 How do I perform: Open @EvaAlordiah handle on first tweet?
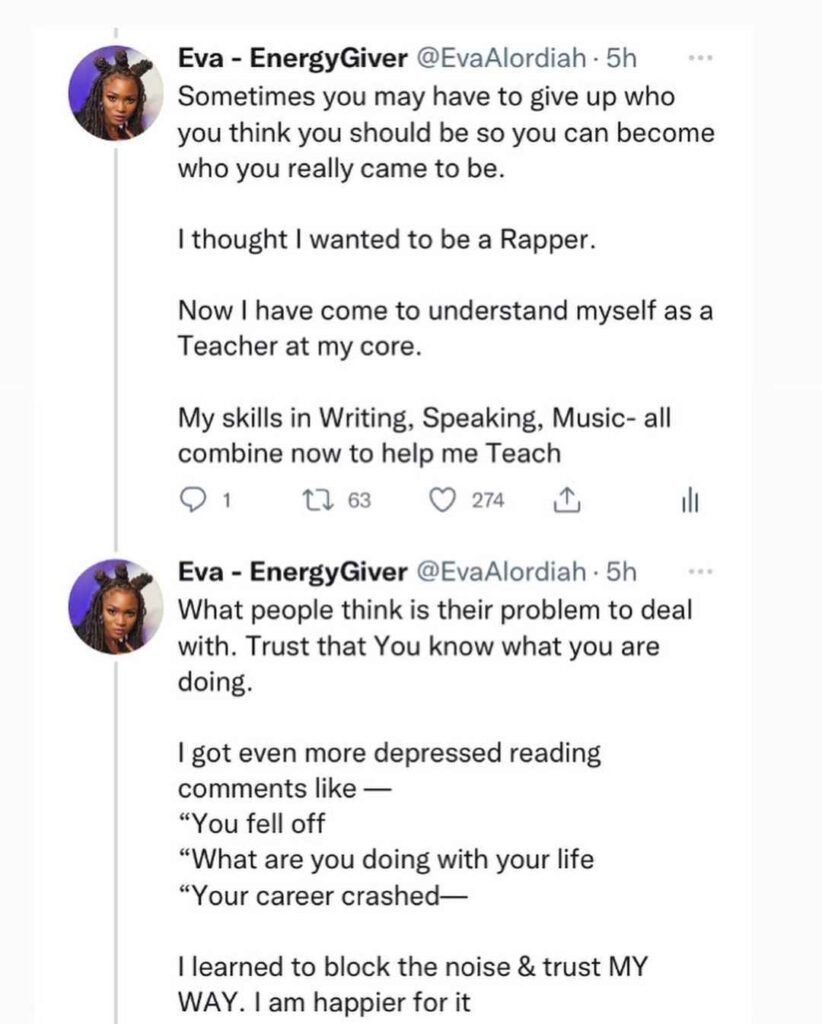point(500,59)
